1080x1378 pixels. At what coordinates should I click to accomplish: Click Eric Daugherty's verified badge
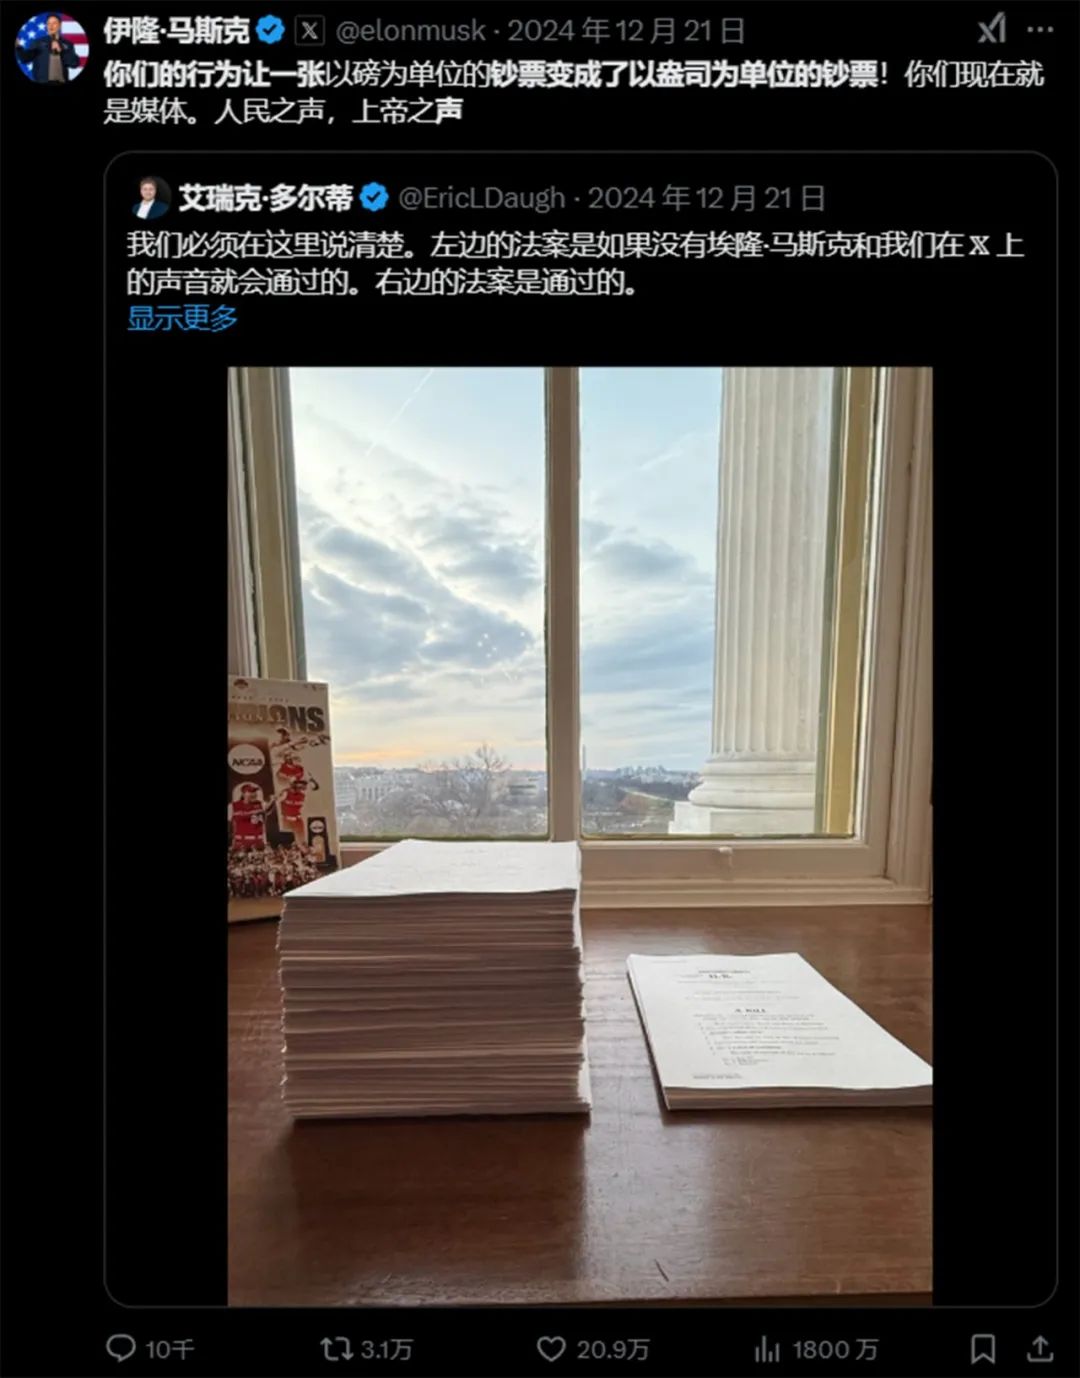click(x=374, y=198)
